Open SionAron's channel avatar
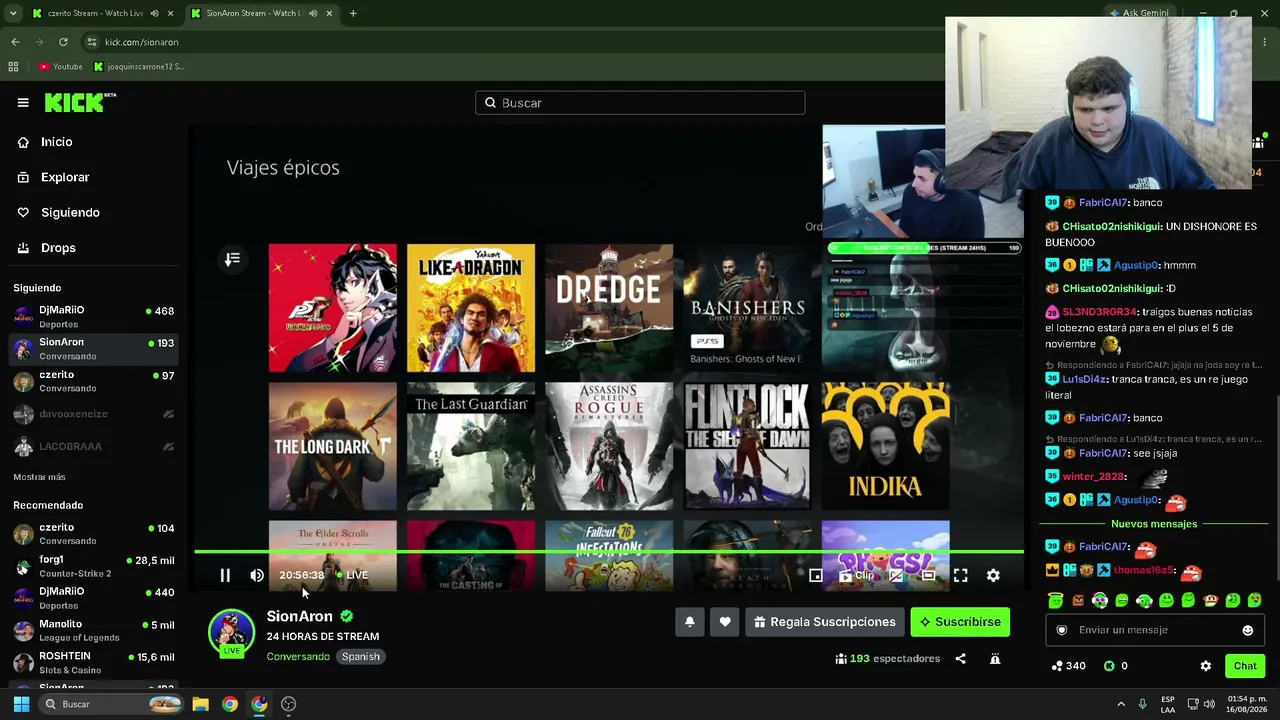The image size is (1280, 720). [x=231, y=633]
